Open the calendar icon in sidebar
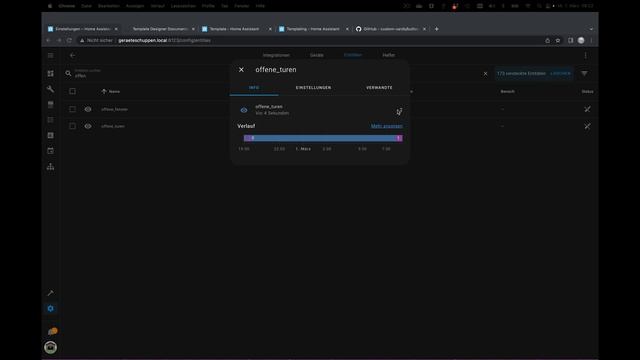The width and height of the screenshot is (640, 360). pos(51,151)
